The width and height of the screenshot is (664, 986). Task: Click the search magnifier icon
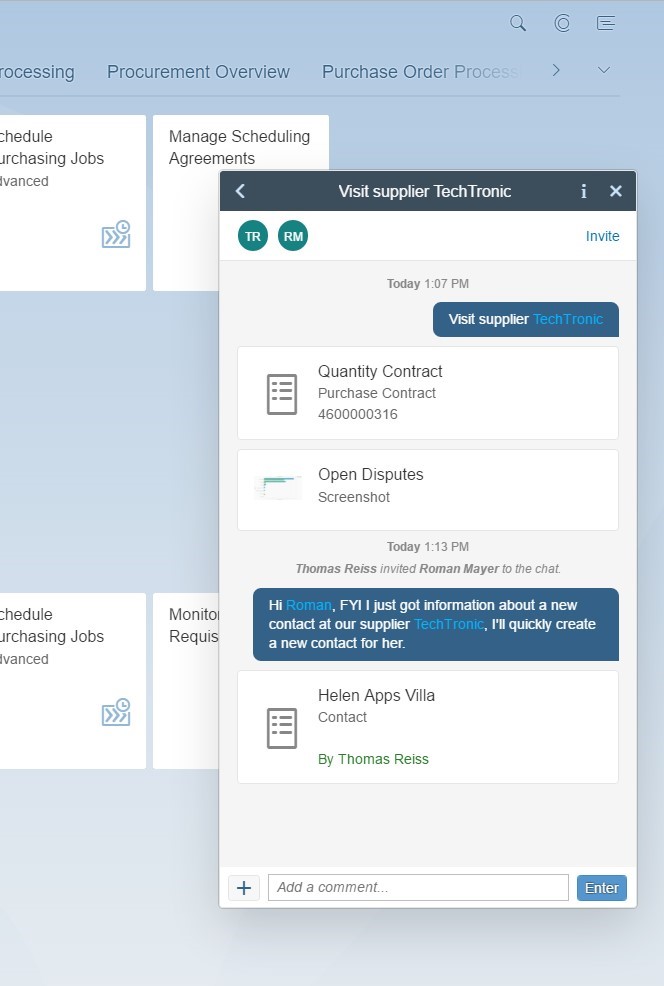pos(518,23)
